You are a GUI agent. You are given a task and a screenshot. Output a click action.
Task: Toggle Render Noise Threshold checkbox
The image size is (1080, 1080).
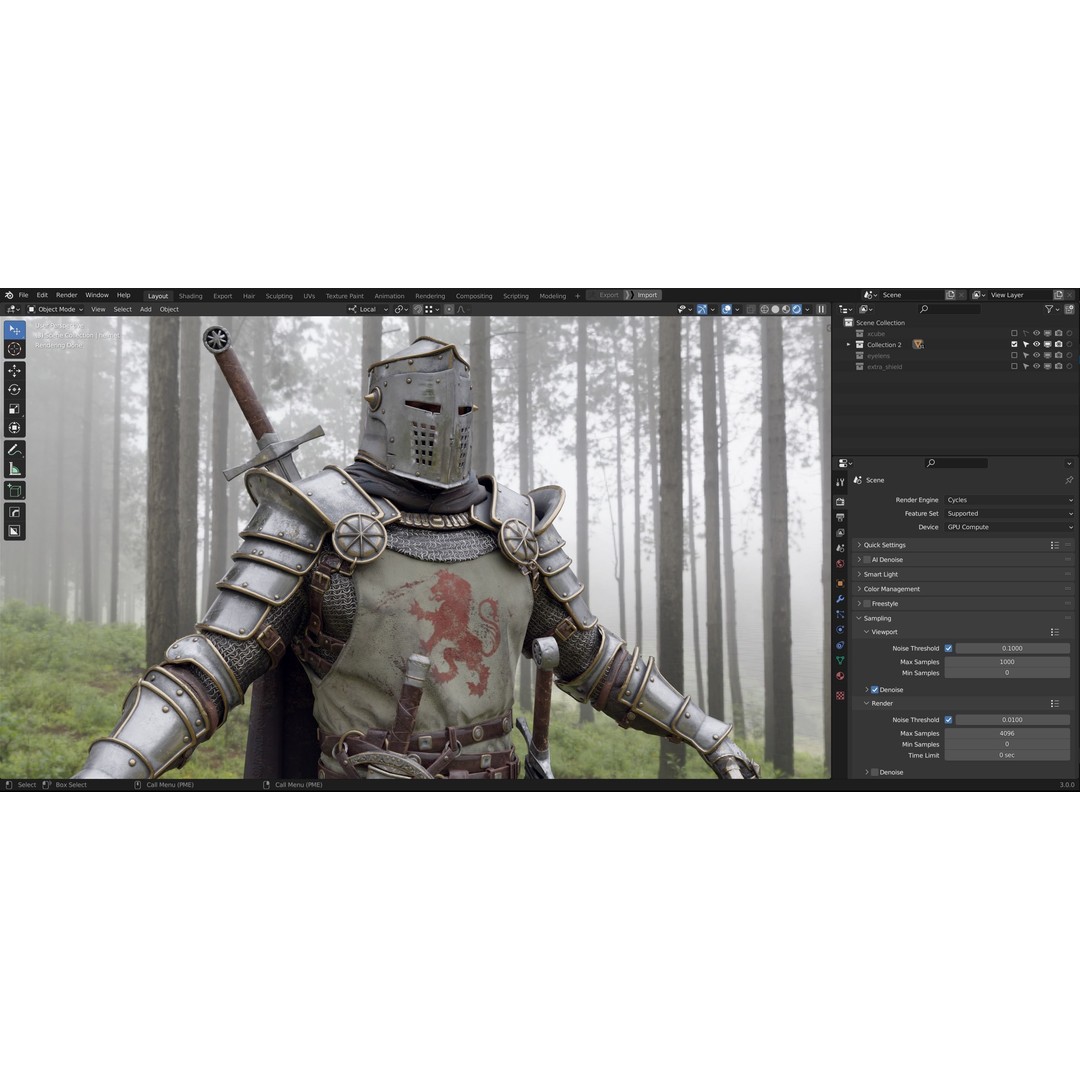click(948, 720)
